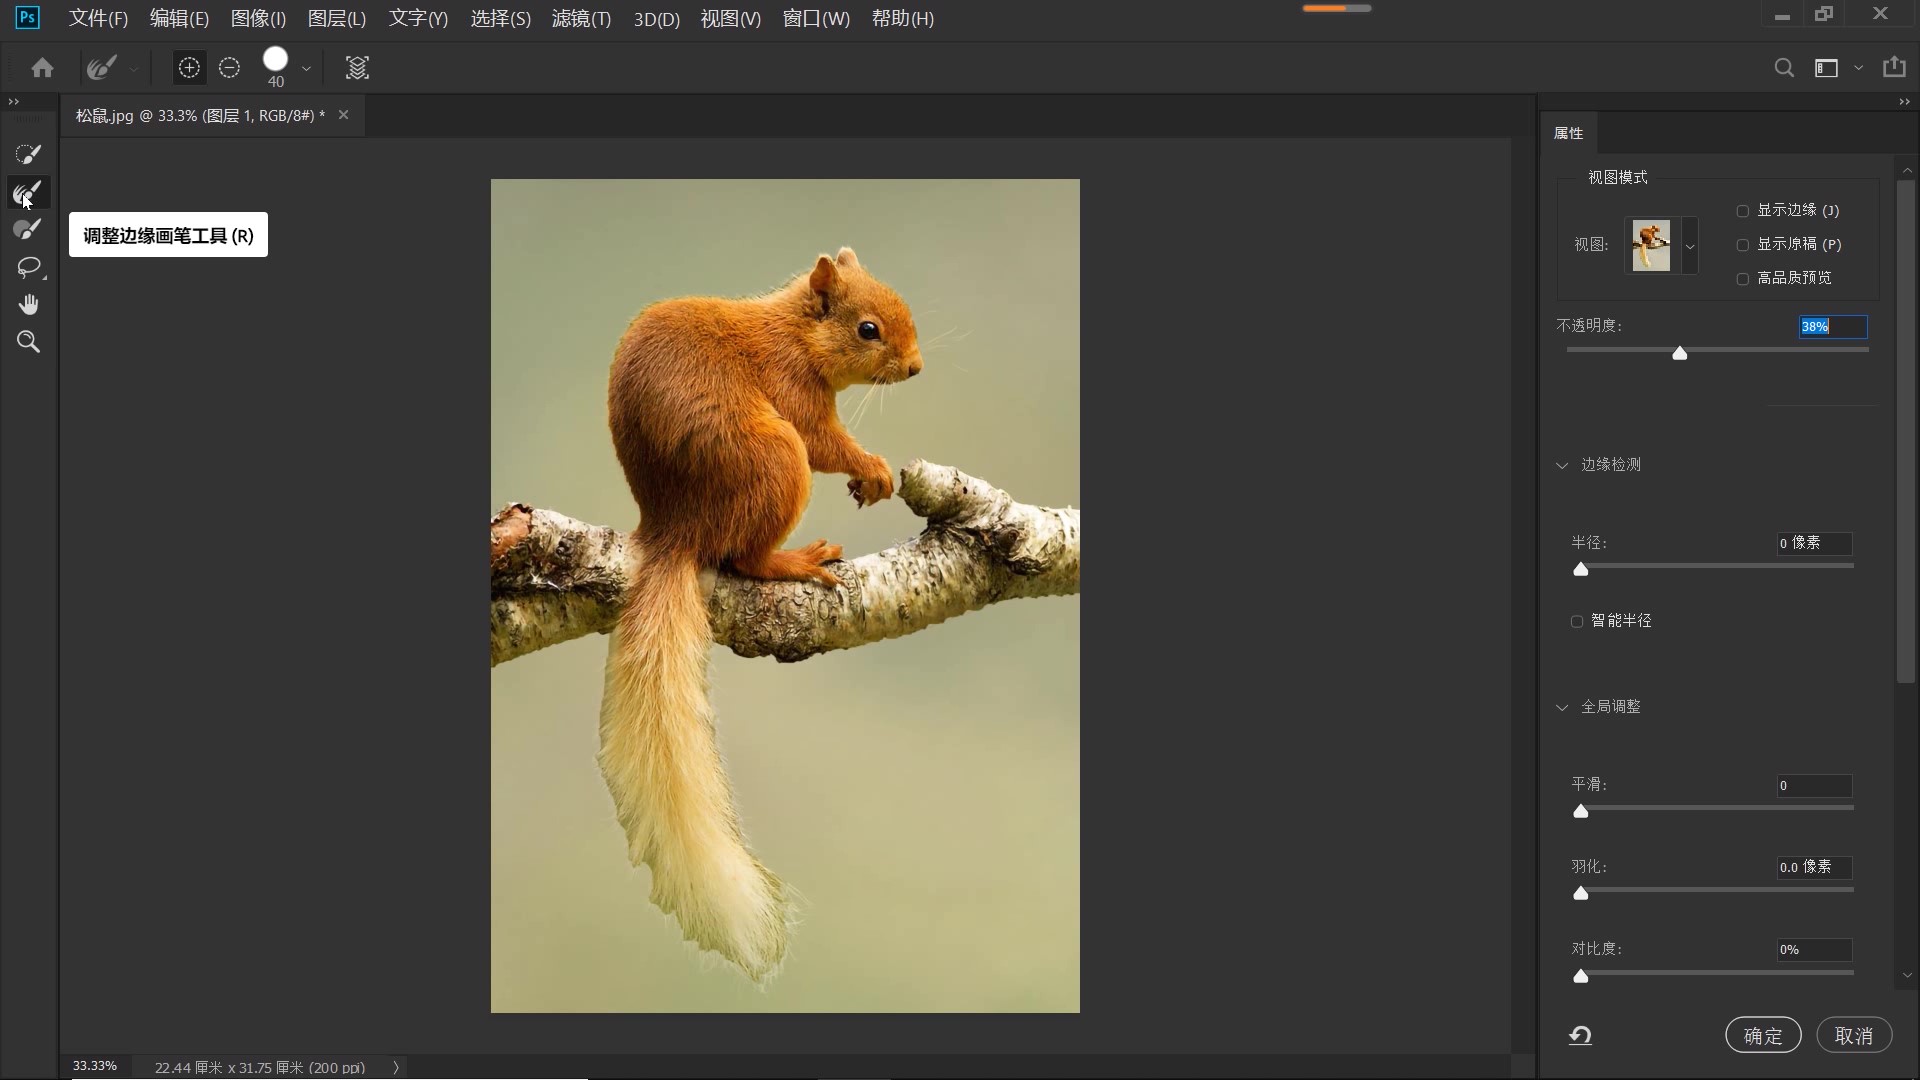The image size is (1920, 1080).
Task: Click the 取消 button
Action: coord(1854,1035)
